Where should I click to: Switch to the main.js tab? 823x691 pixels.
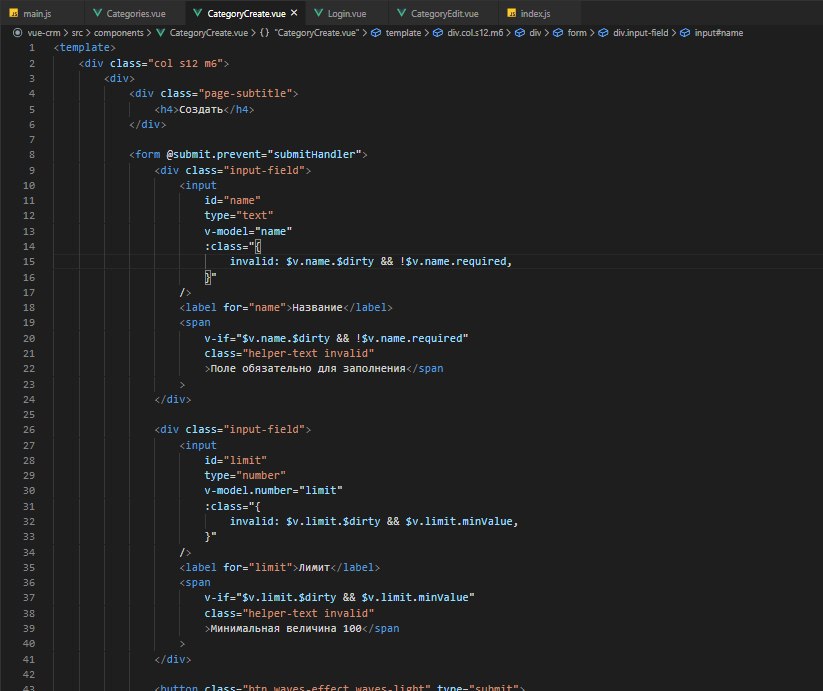[37, 14]
